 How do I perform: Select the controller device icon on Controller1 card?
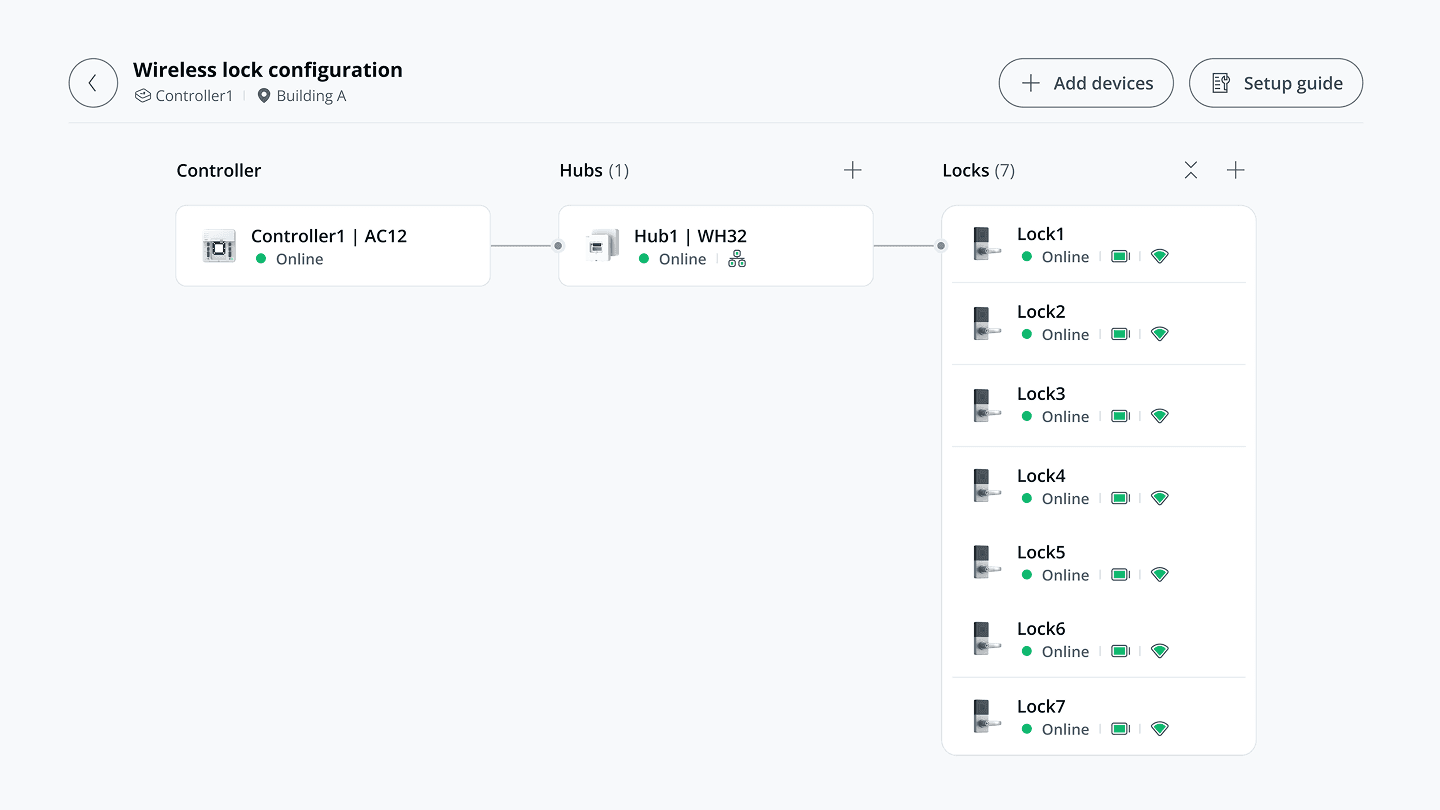(x=218, y=245)
